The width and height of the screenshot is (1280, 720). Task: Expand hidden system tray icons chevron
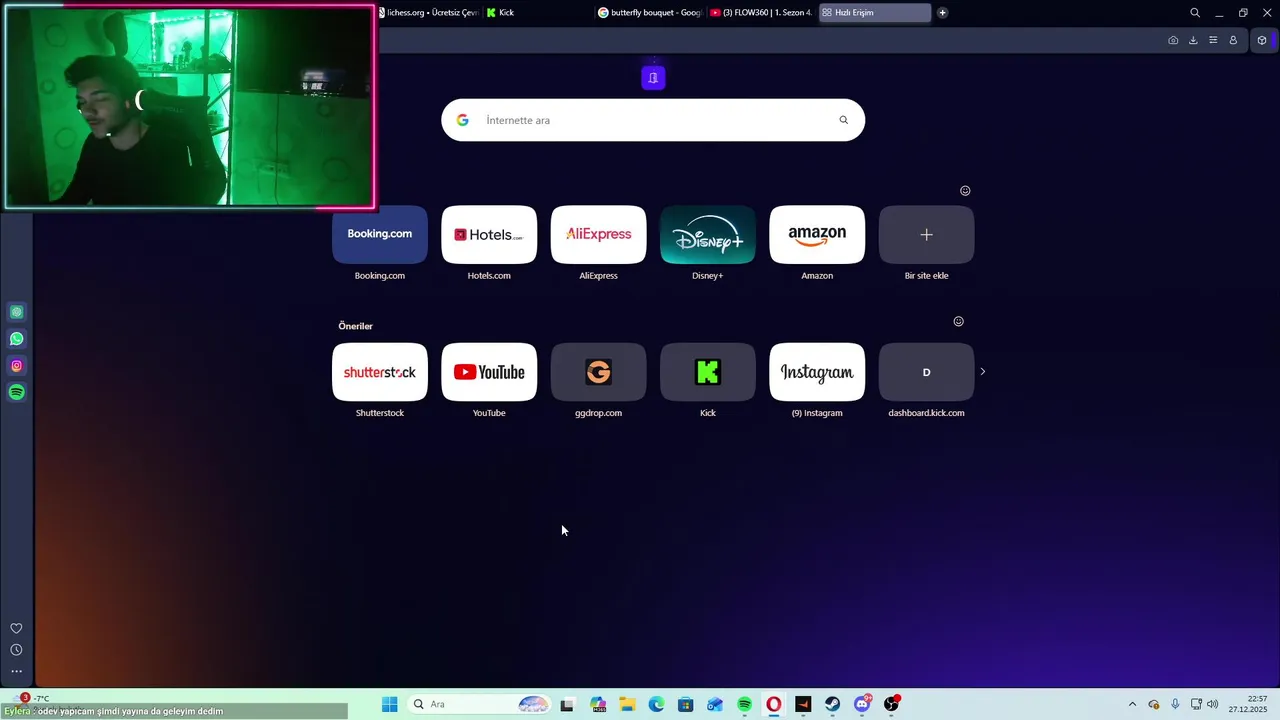[1132, 704]
